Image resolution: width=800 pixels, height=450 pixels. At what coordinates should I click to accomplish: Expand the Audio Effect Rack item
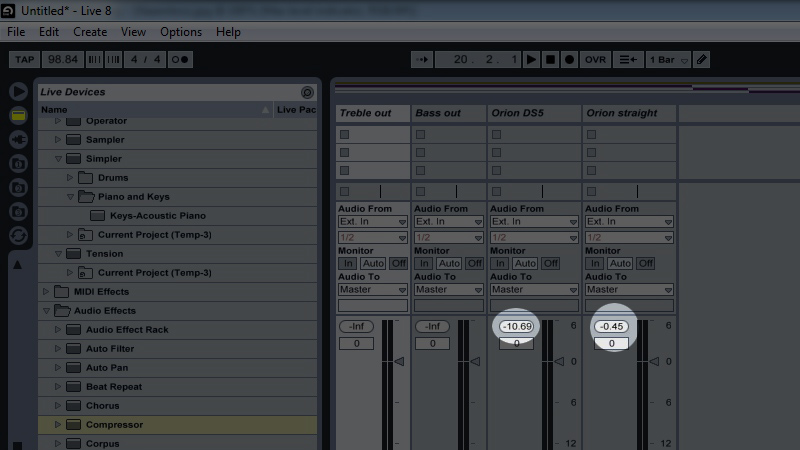pyautogui.click(x=58, y=330)
